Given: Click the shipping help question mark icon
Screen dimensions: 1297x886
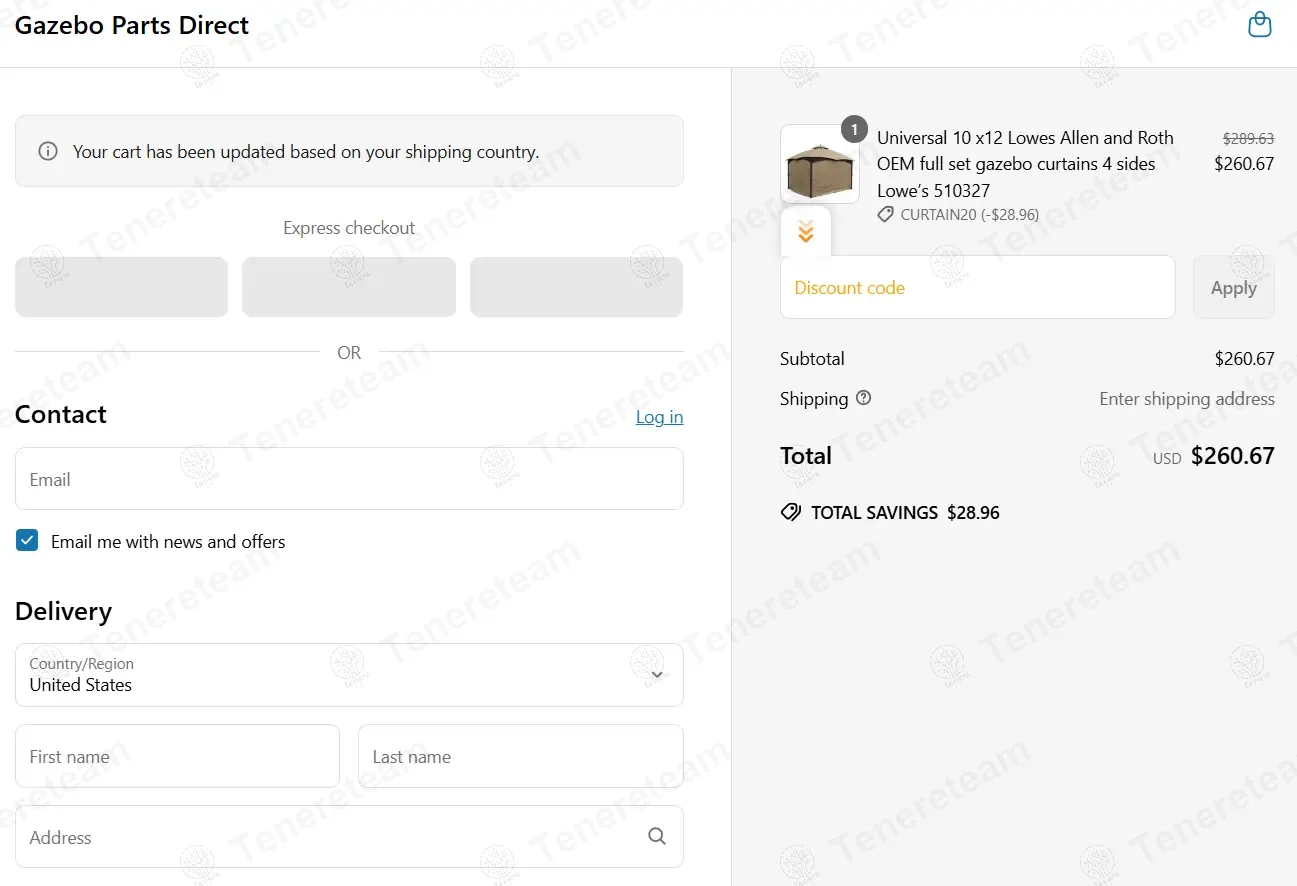Looking at the screenshot, I should point(864,398).
